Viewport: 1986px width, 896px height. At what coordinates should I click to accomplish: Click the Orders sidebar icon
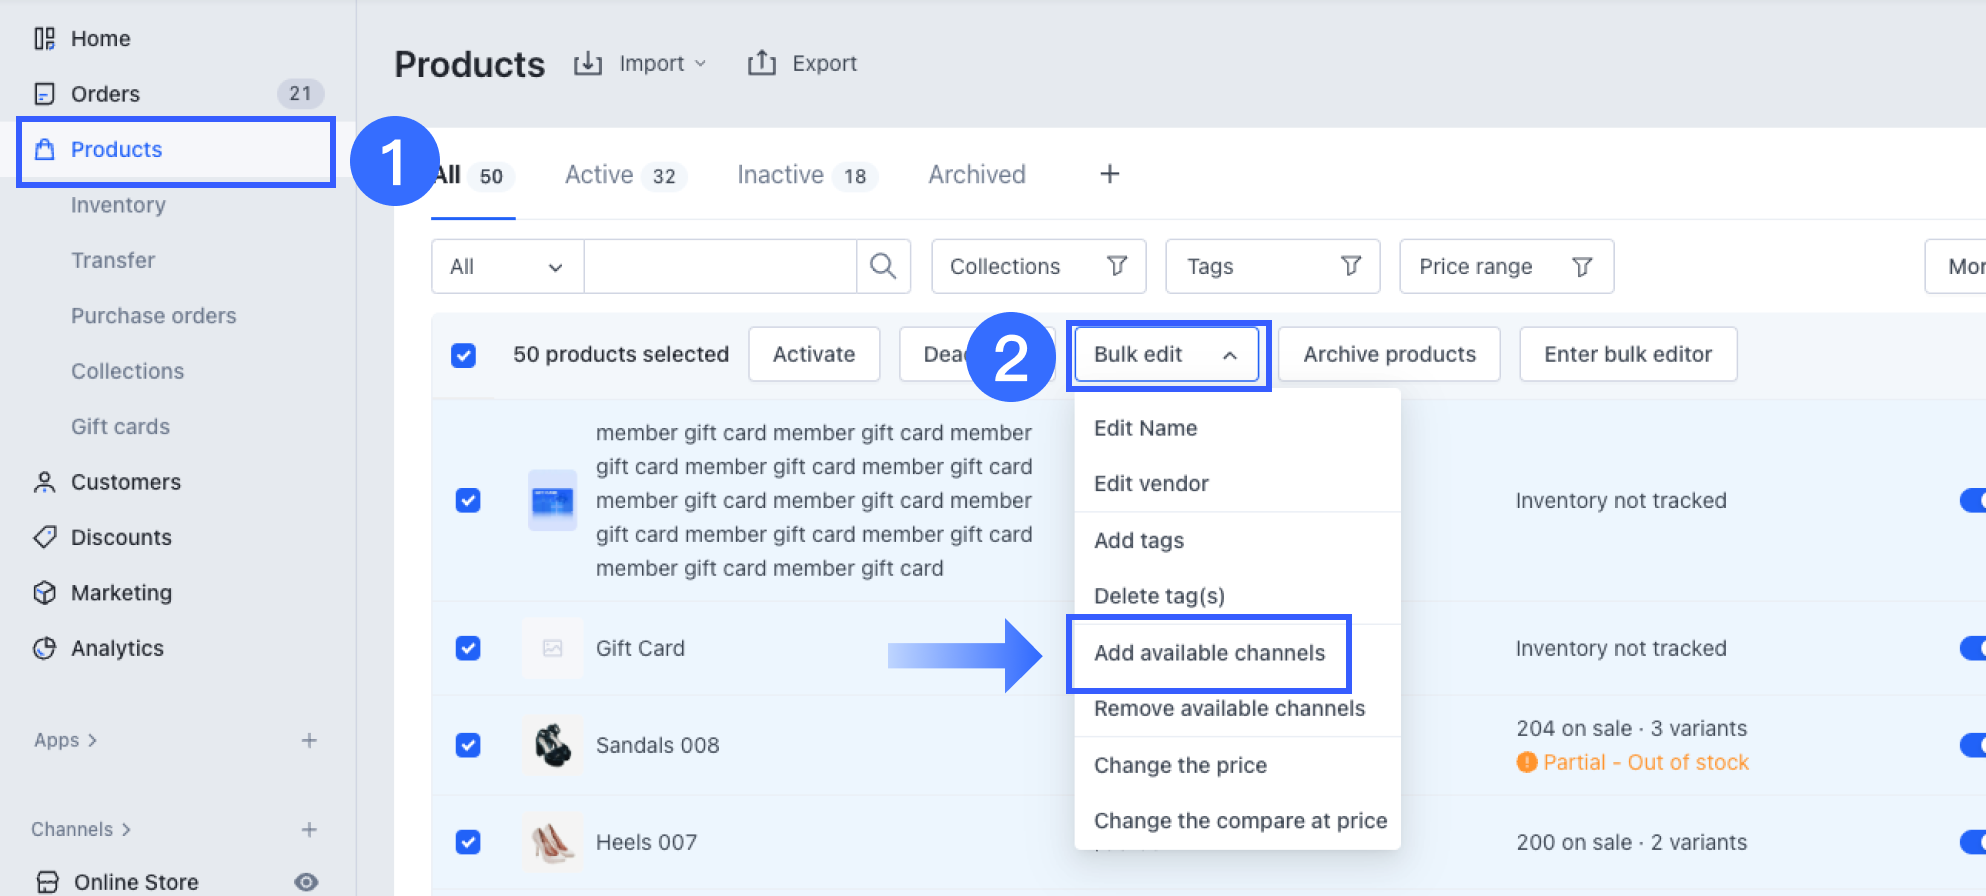point(44,94)
